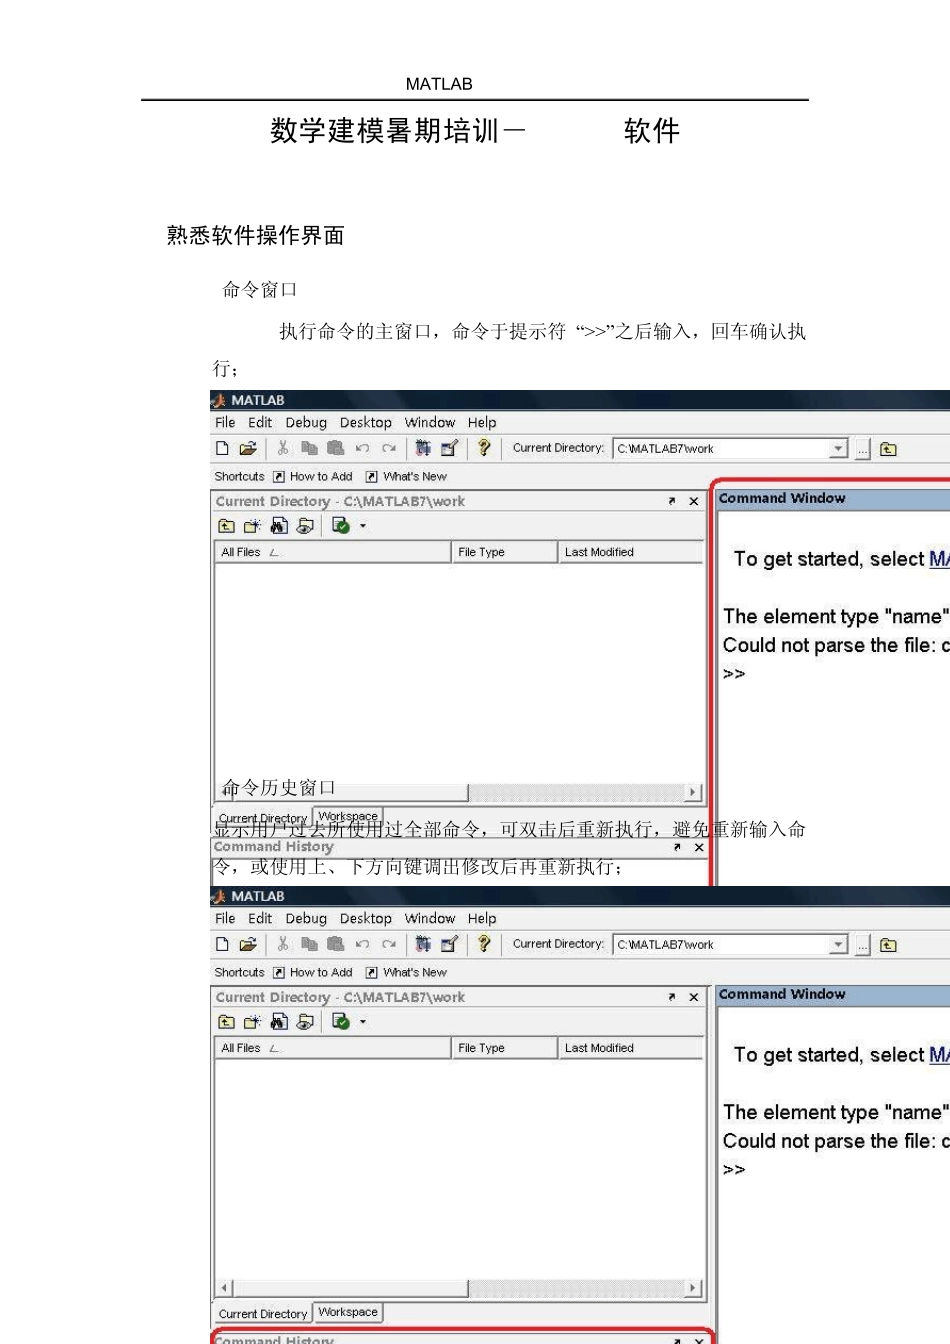Image resolution: width=950 pixels, height=1344 pixels.
Task: Click main-toolbar up-one-level icon, second MATLAB screenshot
Action: point(888,945)
